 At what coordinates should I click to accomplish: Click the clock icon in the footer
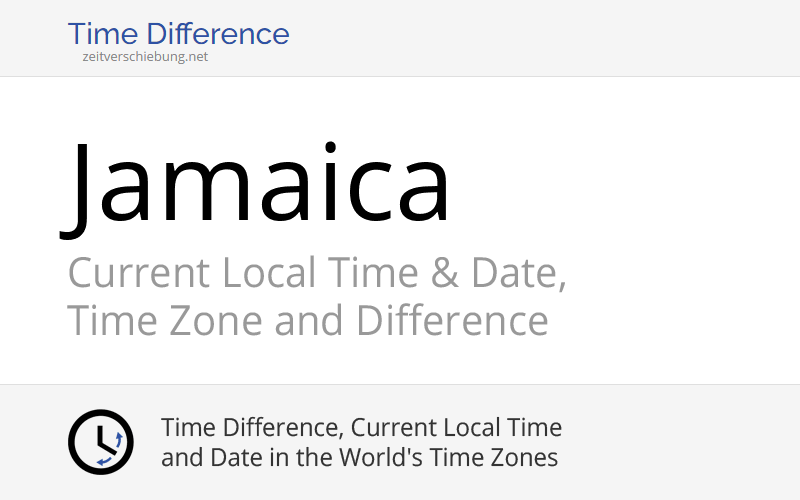pyautogui.click(x=100, y=442)
